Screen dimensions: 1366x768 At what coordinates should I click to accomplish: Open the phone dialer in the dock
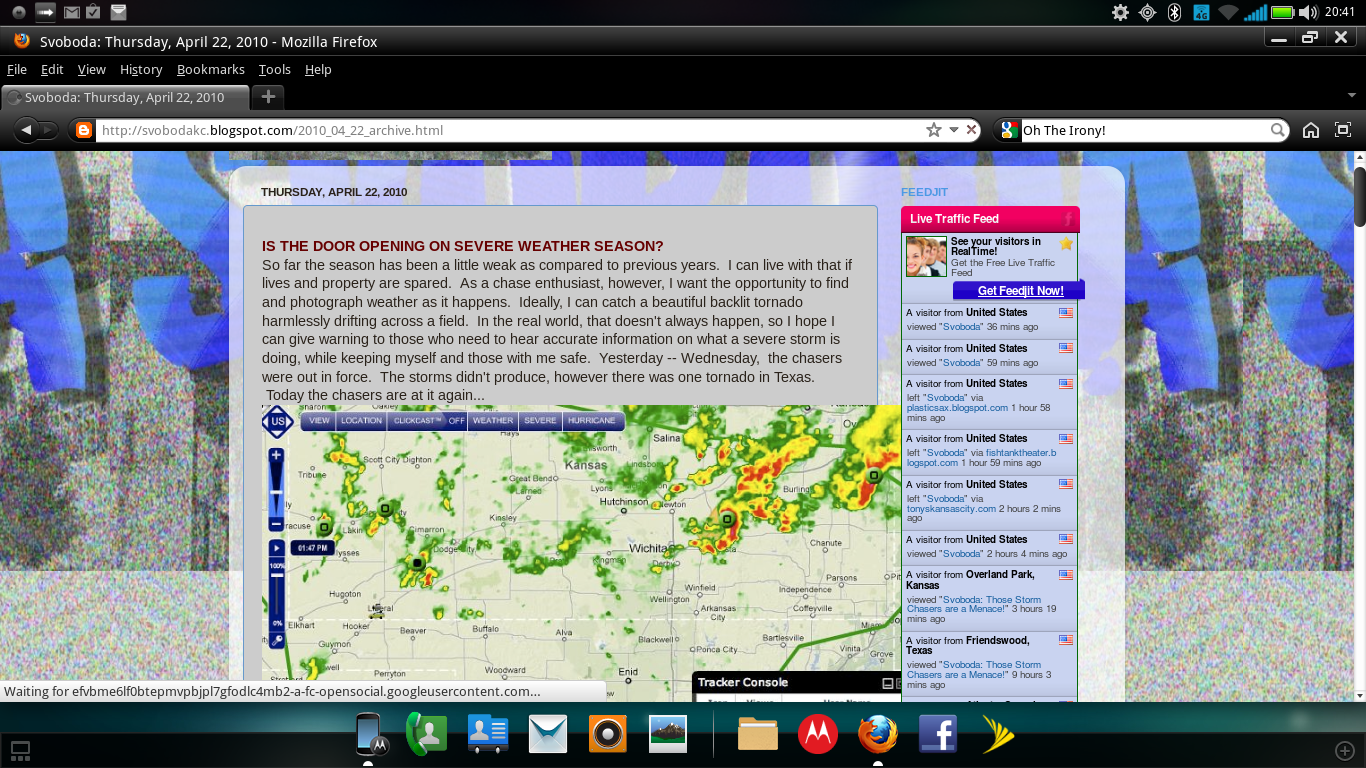(x=427, y=735)
